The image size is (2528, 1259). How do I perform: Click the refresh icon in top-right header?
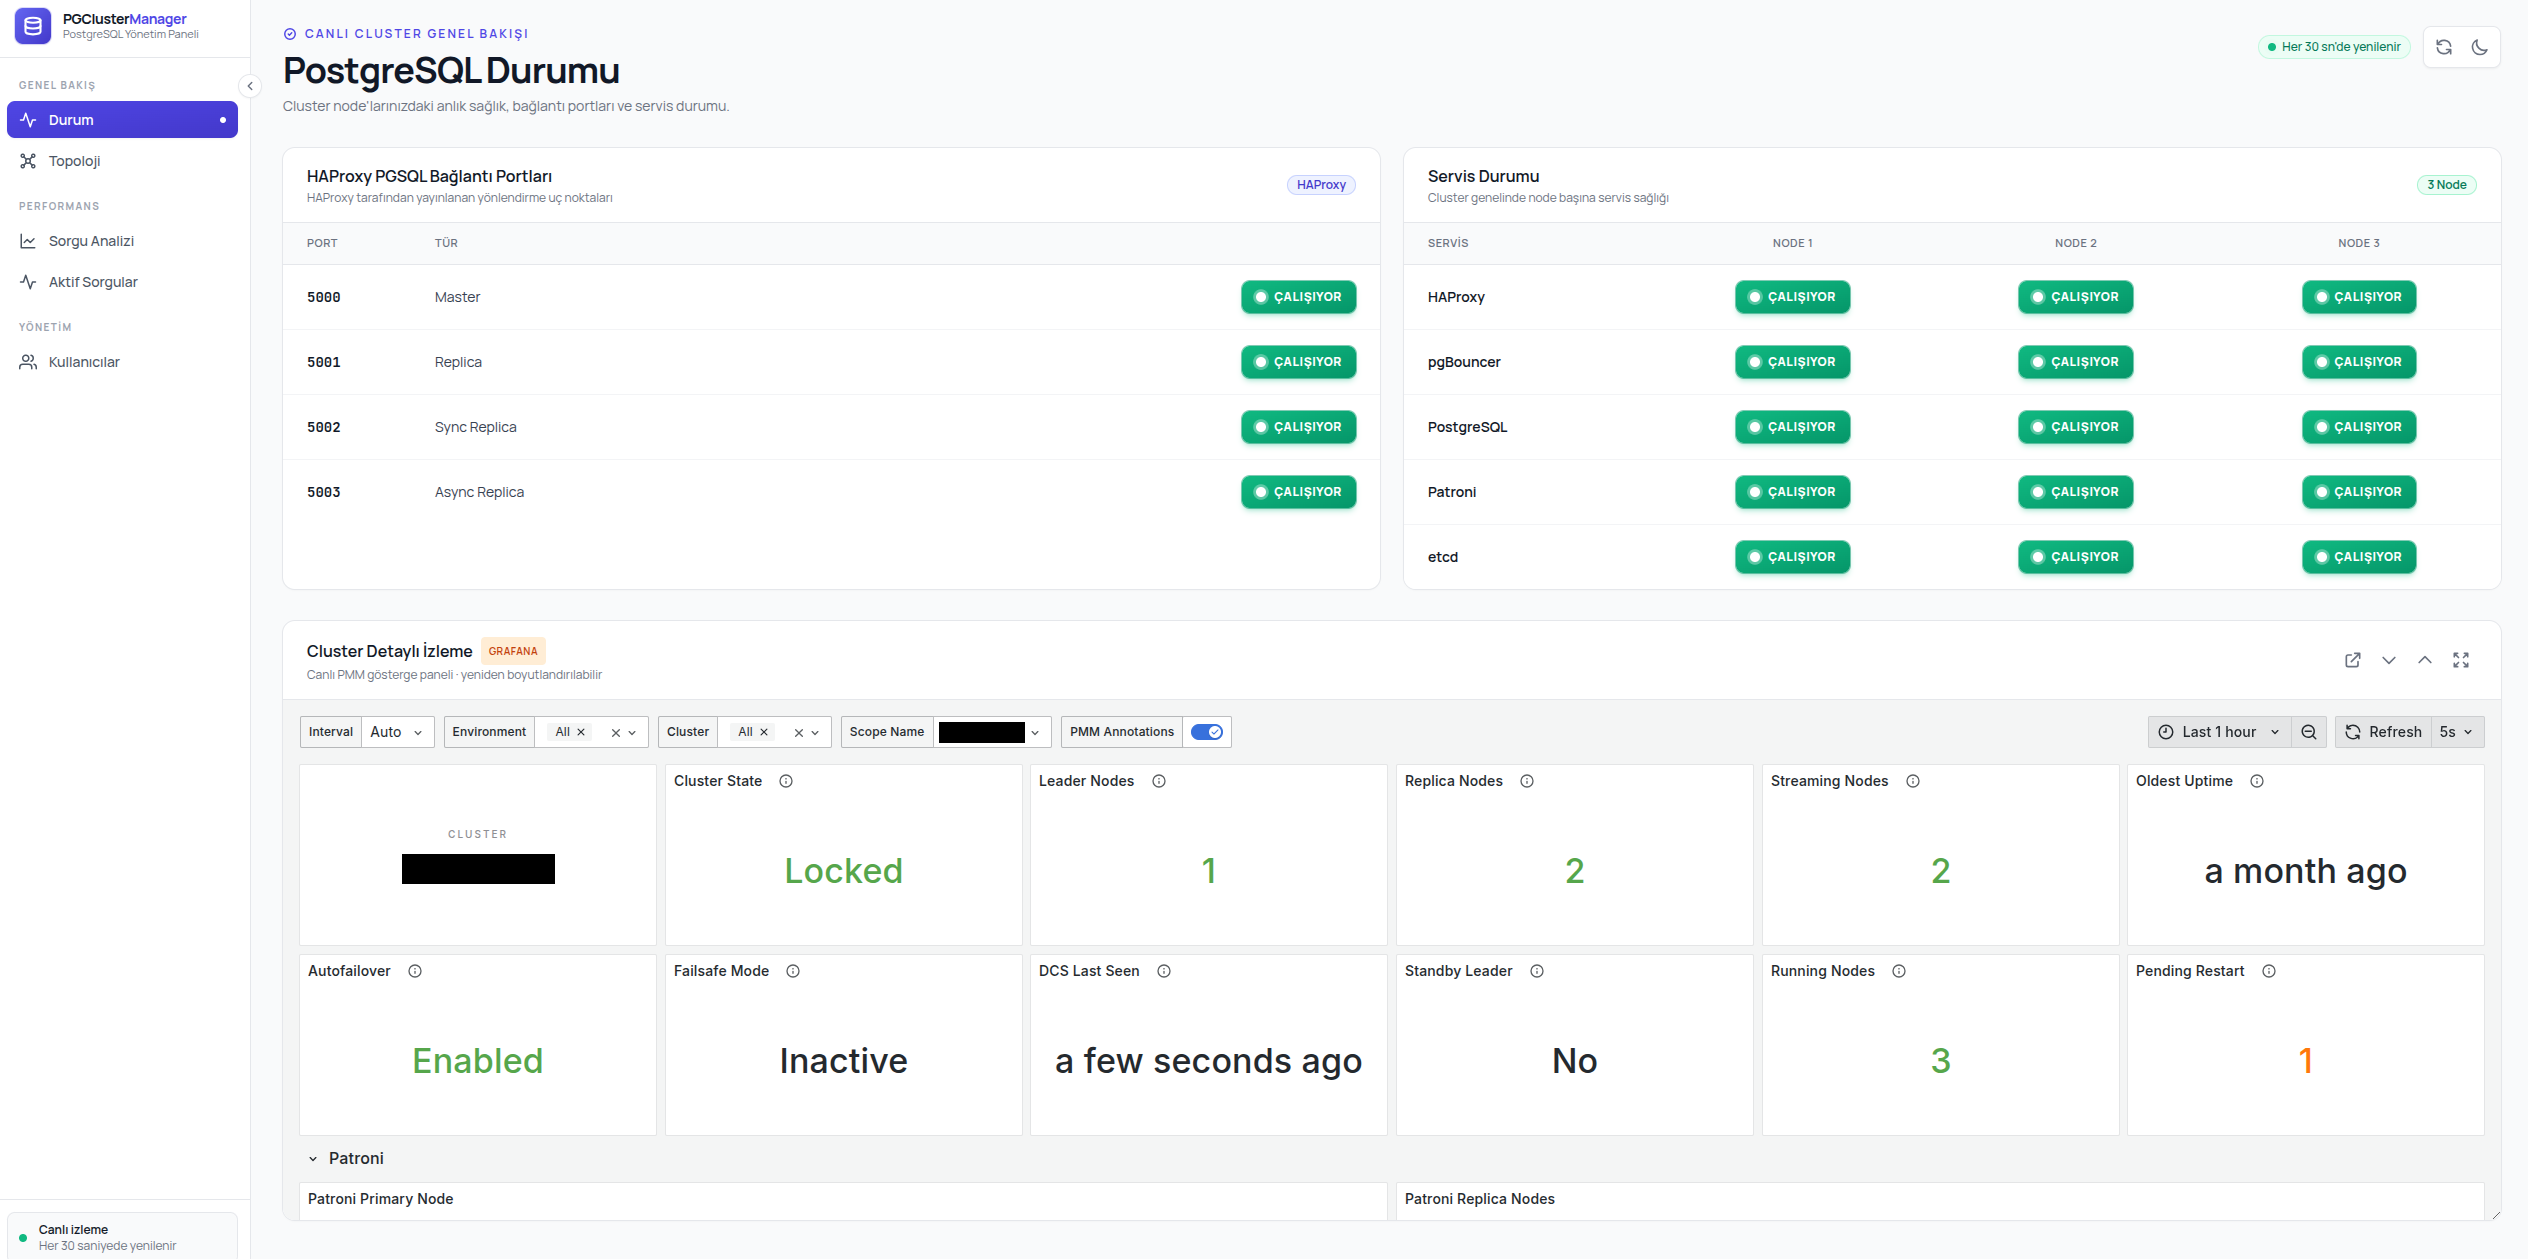click(2444, 47)
